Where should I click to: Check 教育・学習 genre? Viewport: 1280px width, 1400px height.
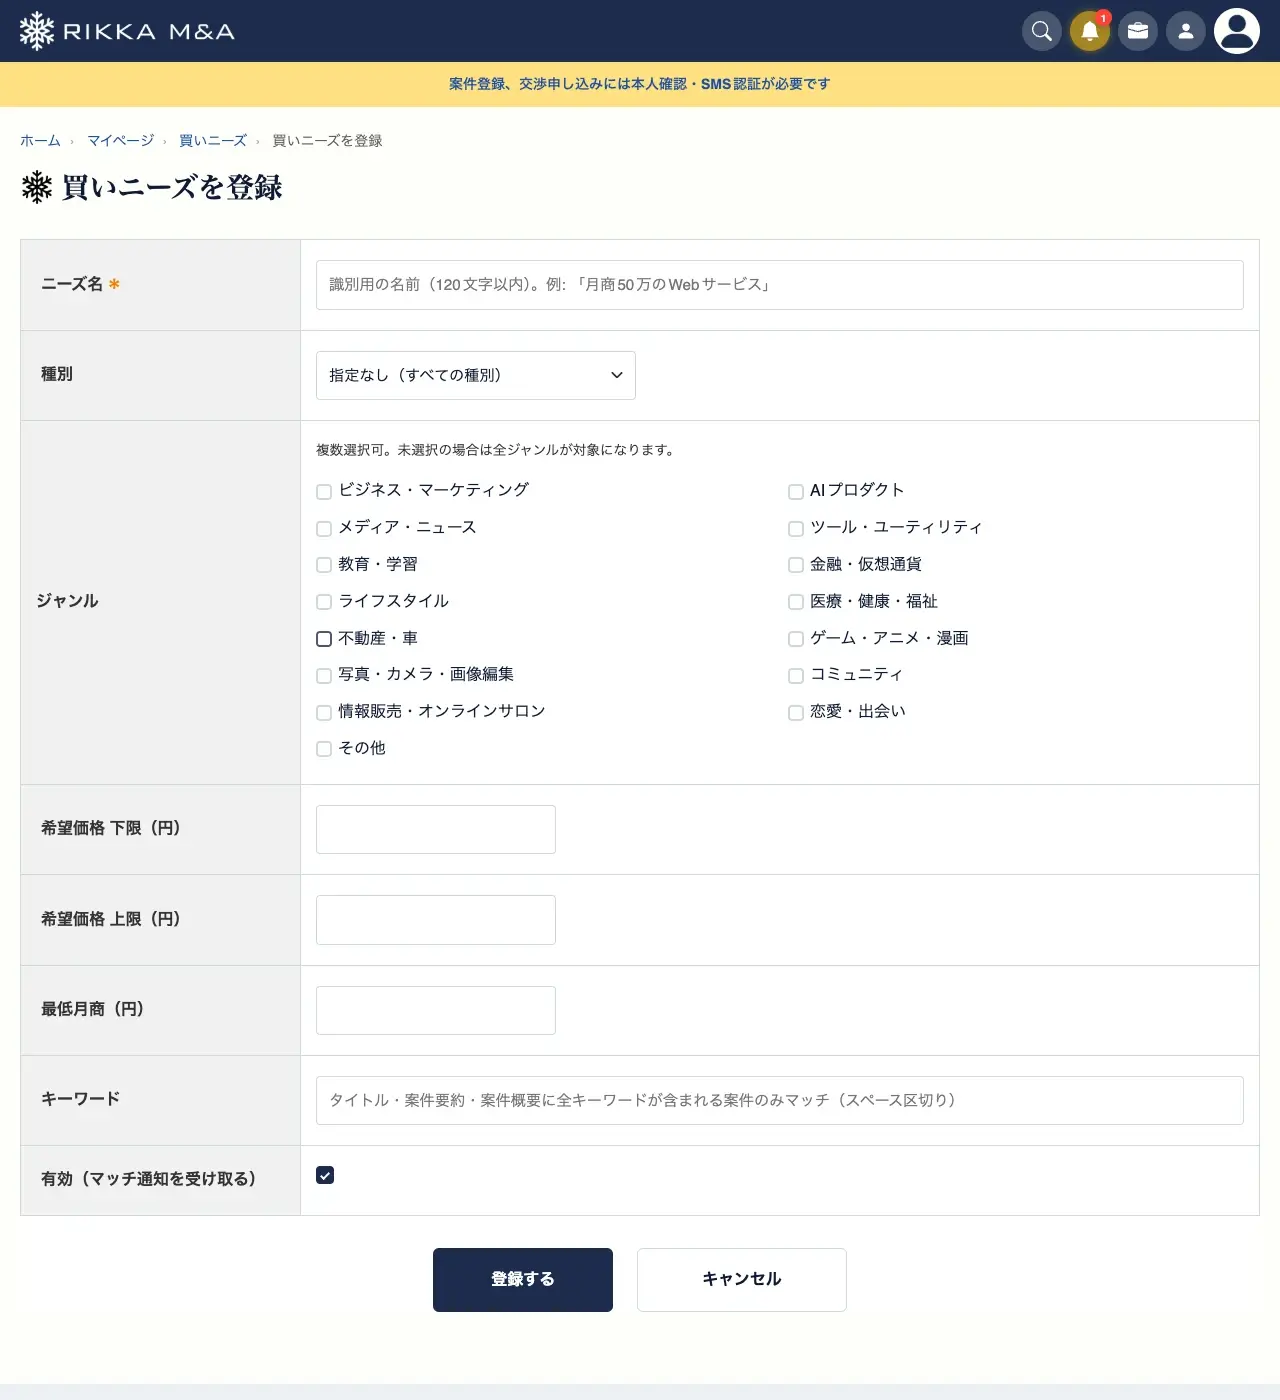(x=324, y=565)
